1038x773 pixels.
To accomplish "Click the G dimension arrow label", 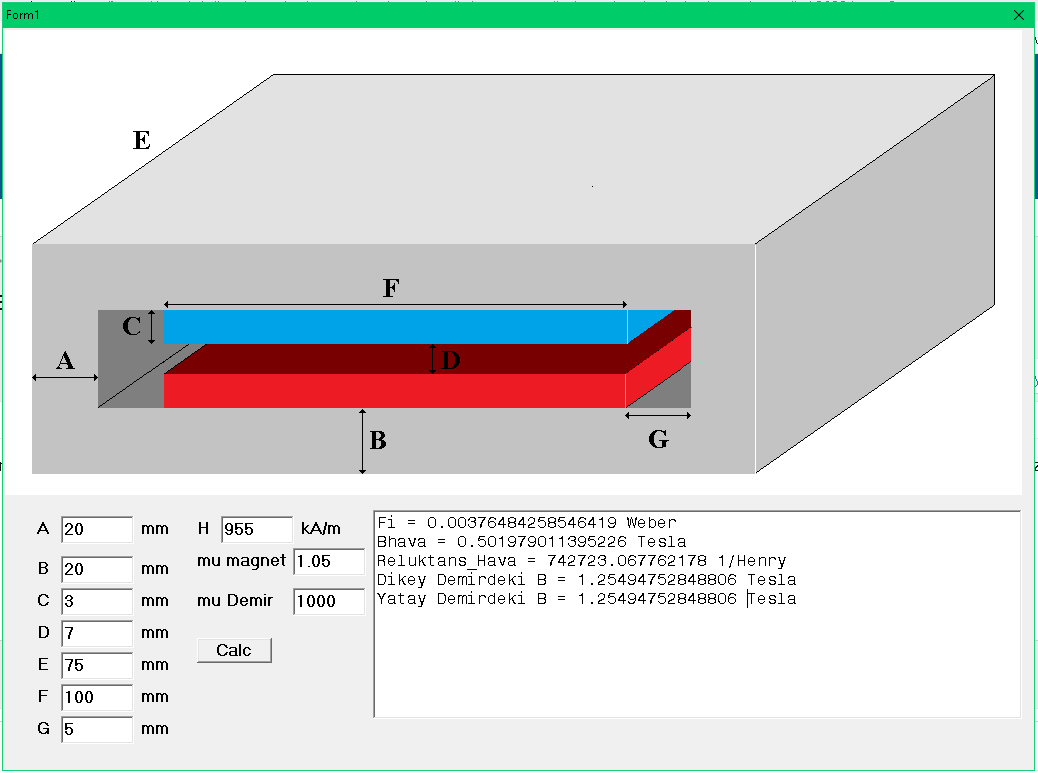I will (x=658, y=438).
